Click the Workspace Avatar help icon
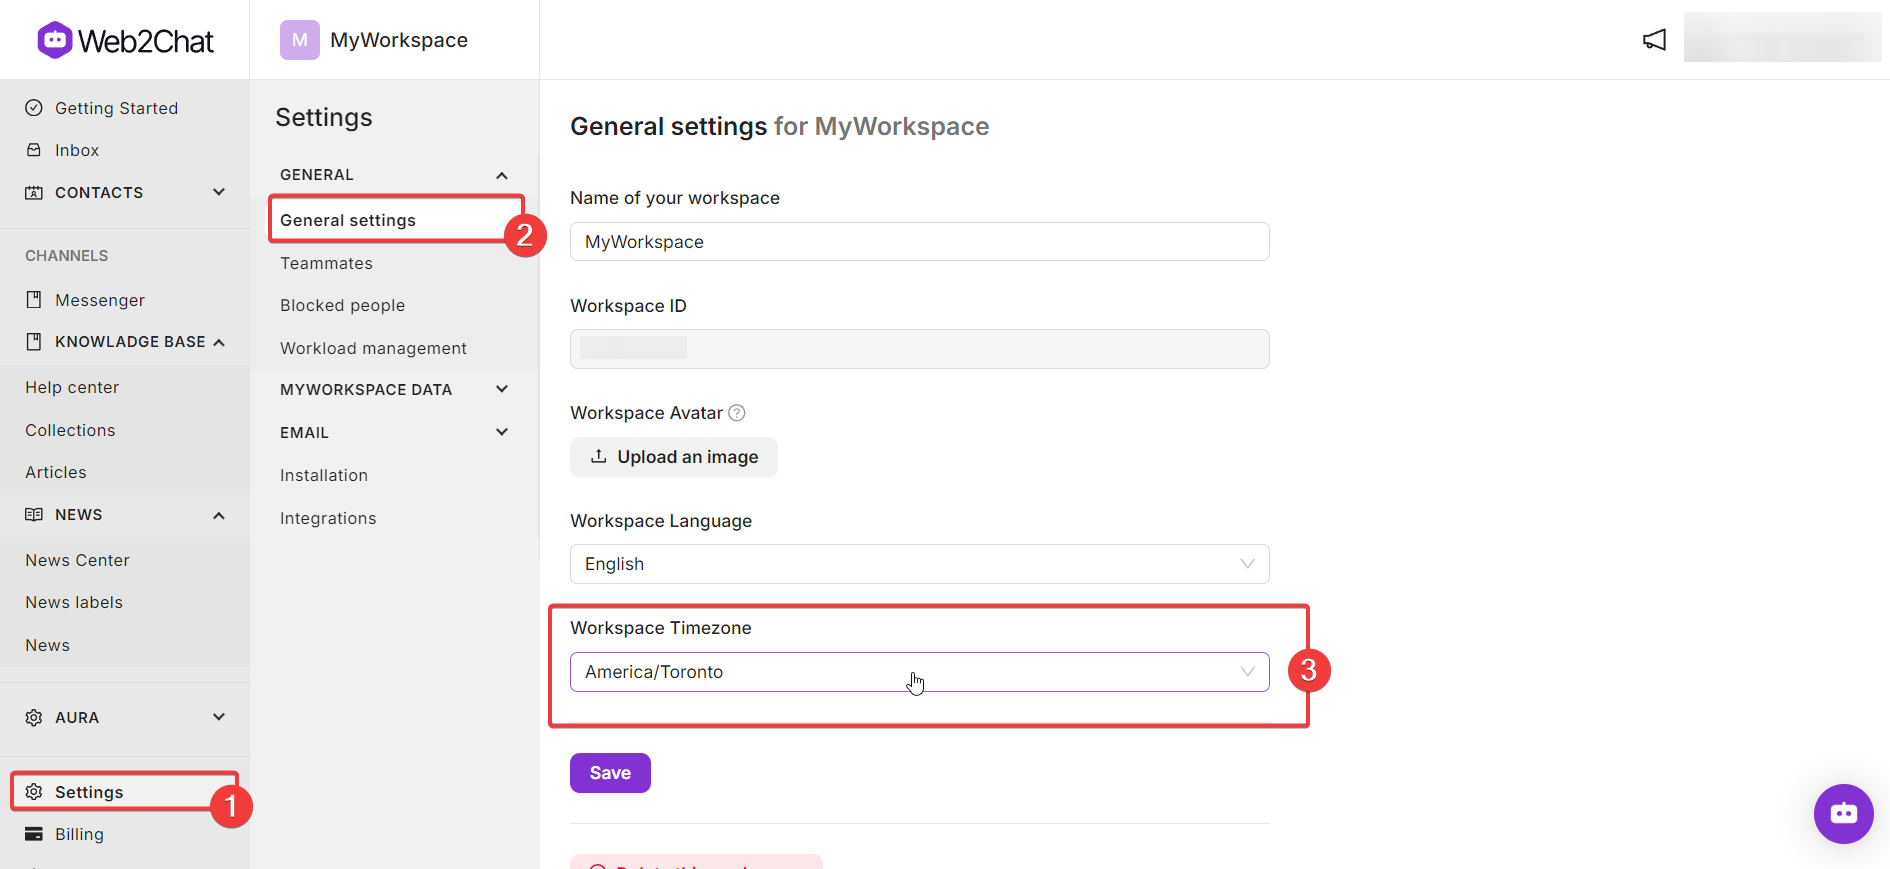 point(737,413)
